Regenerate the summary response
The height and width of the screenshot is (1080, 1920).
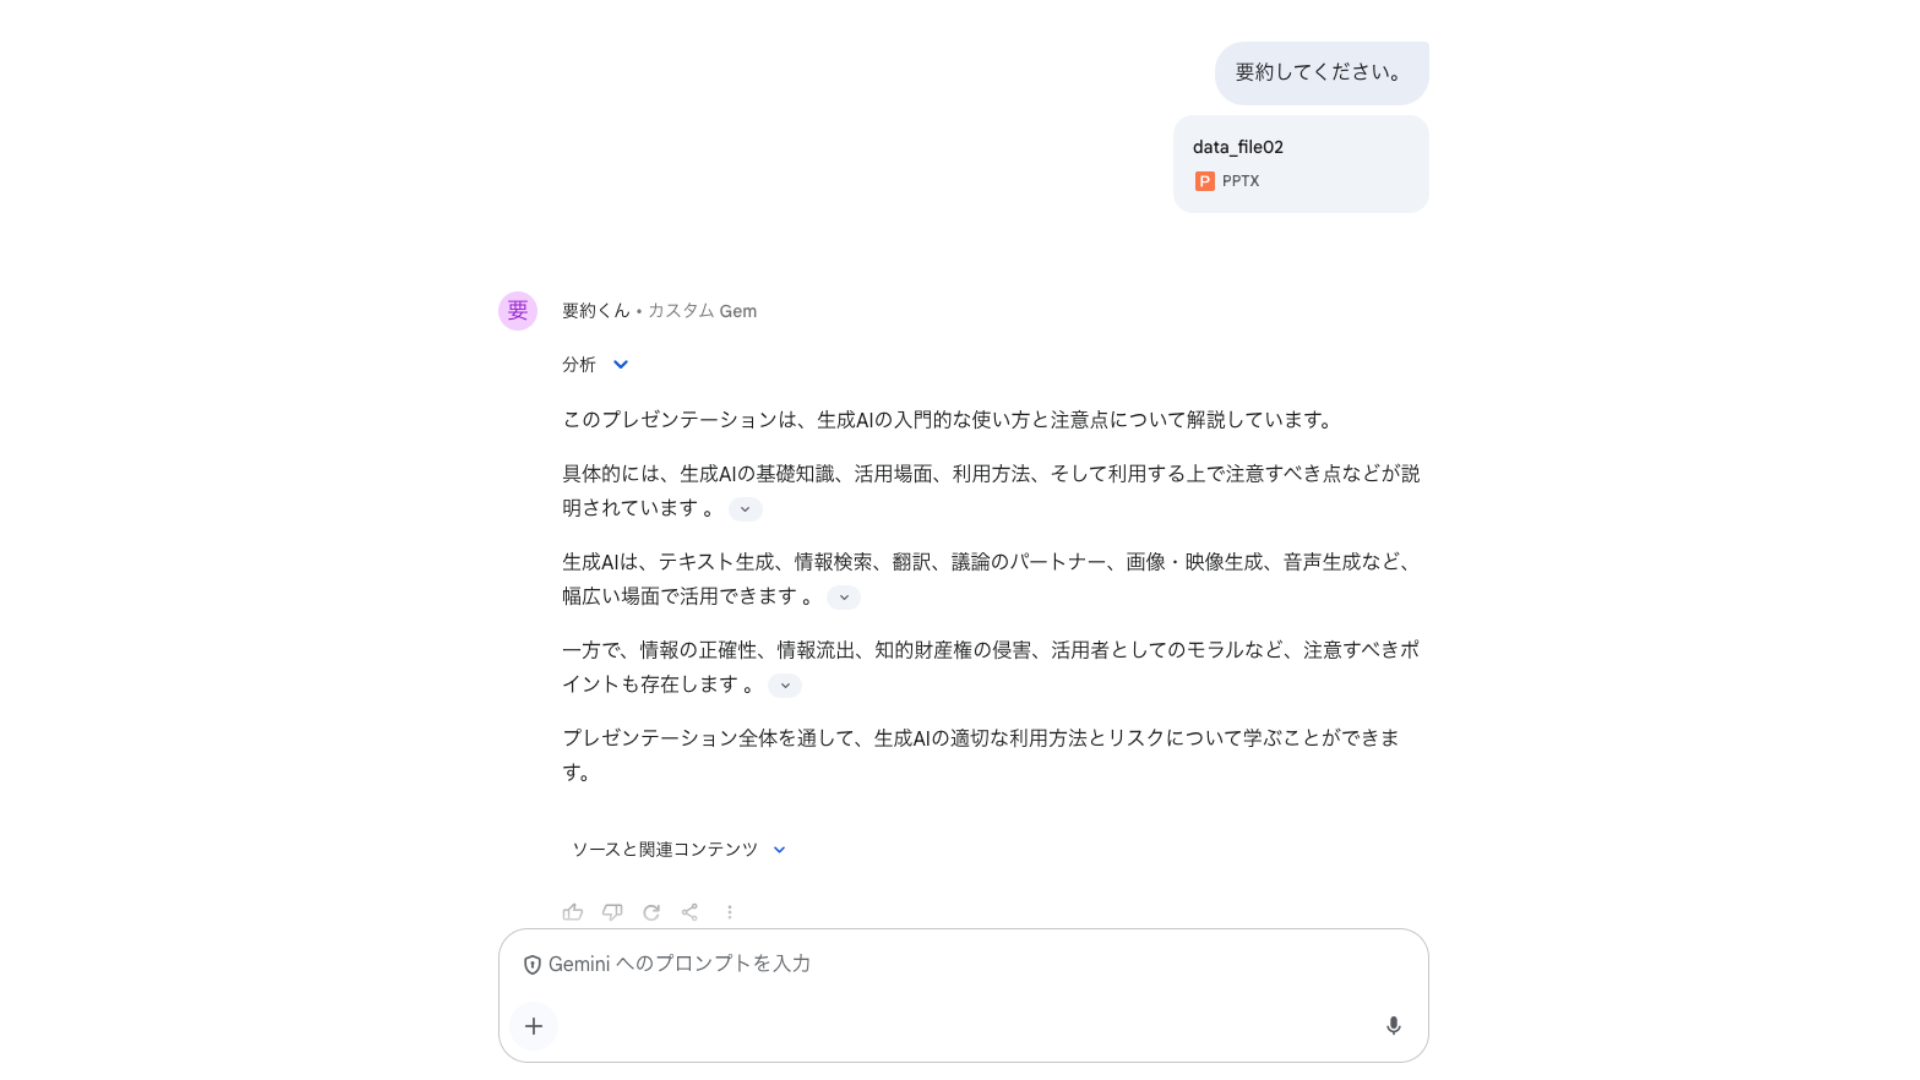[652, 911]
